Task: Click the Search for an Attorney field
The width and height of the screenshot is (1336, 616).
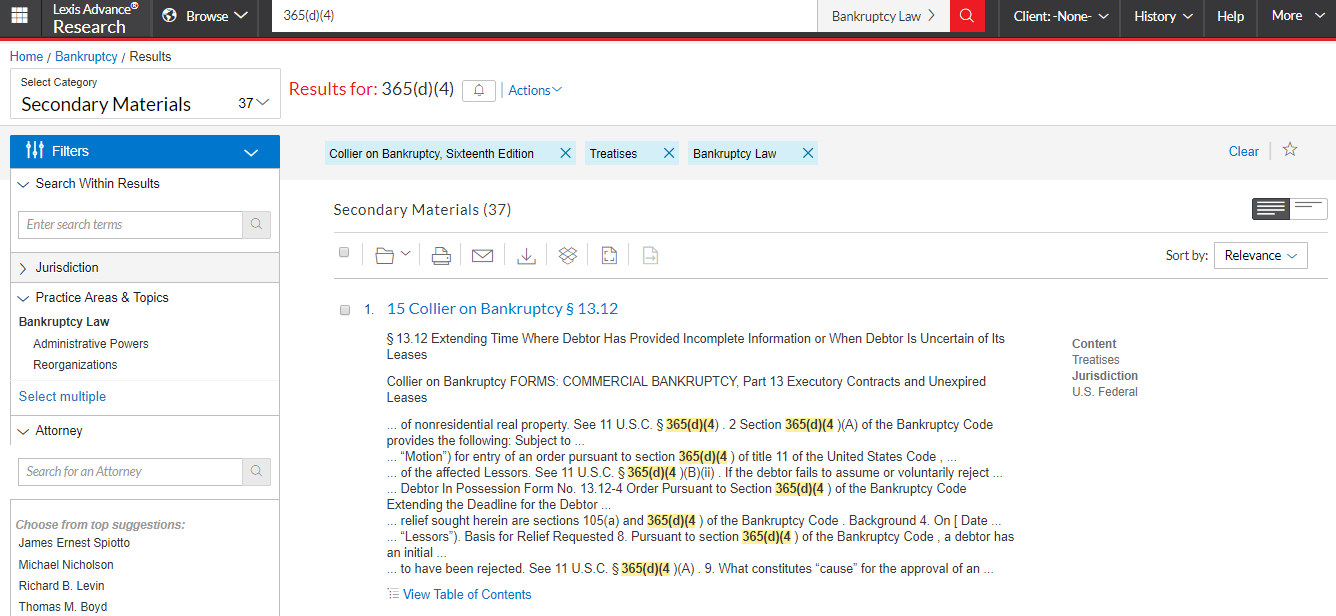Action: [130, 471]
